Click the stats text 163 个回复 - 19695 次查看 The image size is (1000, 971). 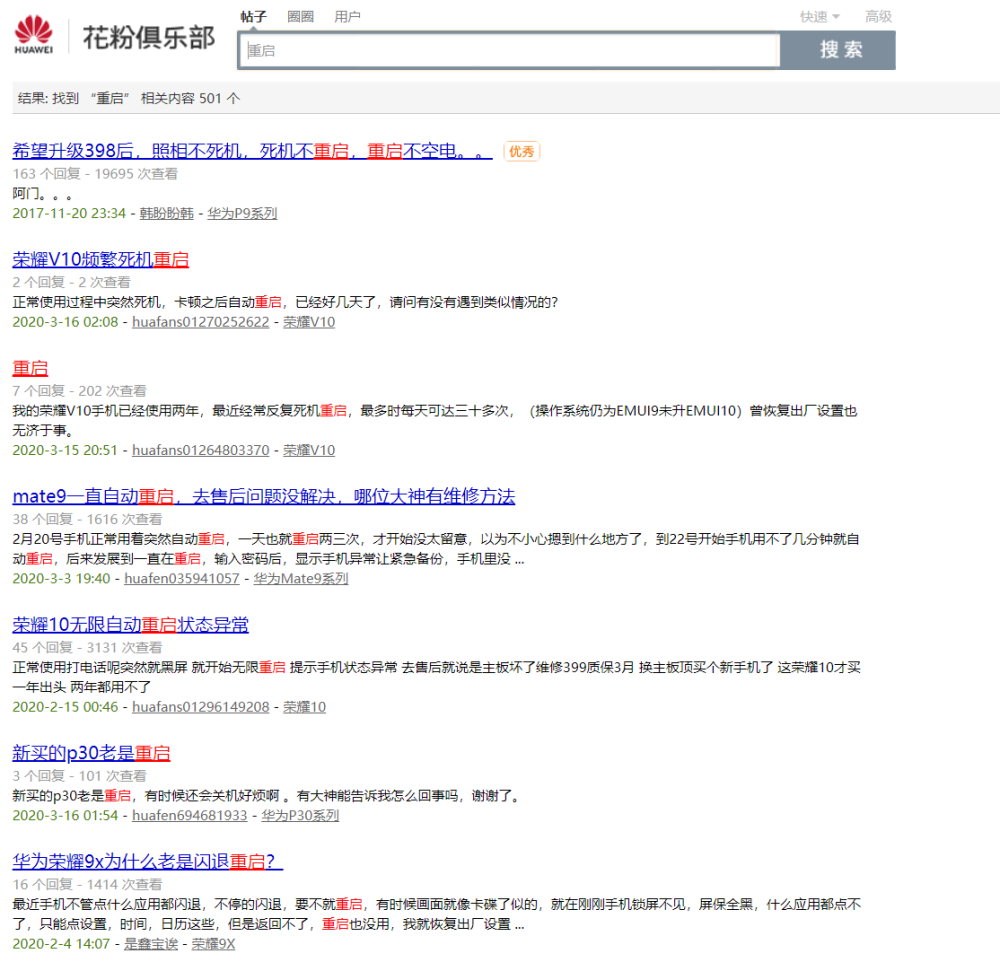click(x=95, y=173)
